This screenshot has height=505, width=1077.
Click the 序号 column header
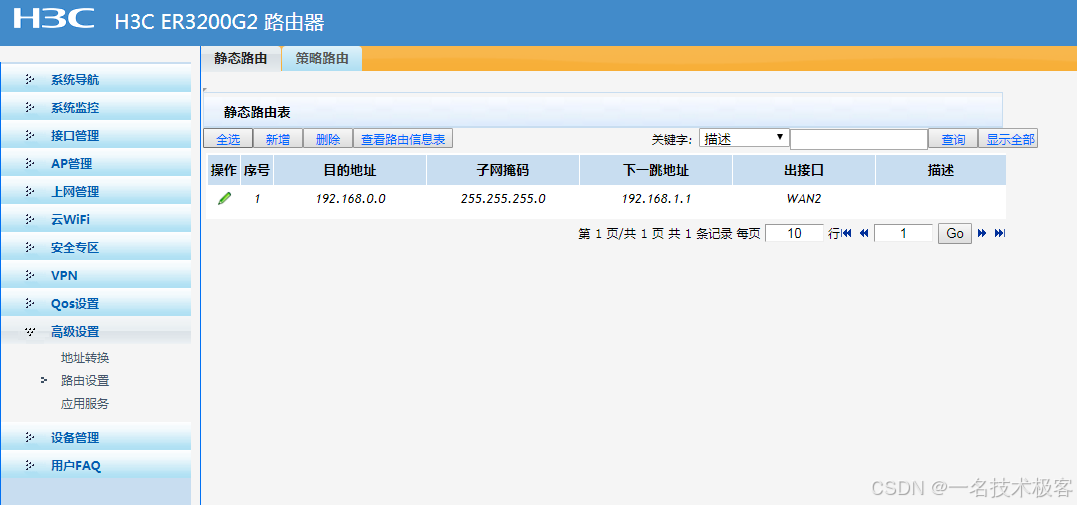tap(257, 170)
